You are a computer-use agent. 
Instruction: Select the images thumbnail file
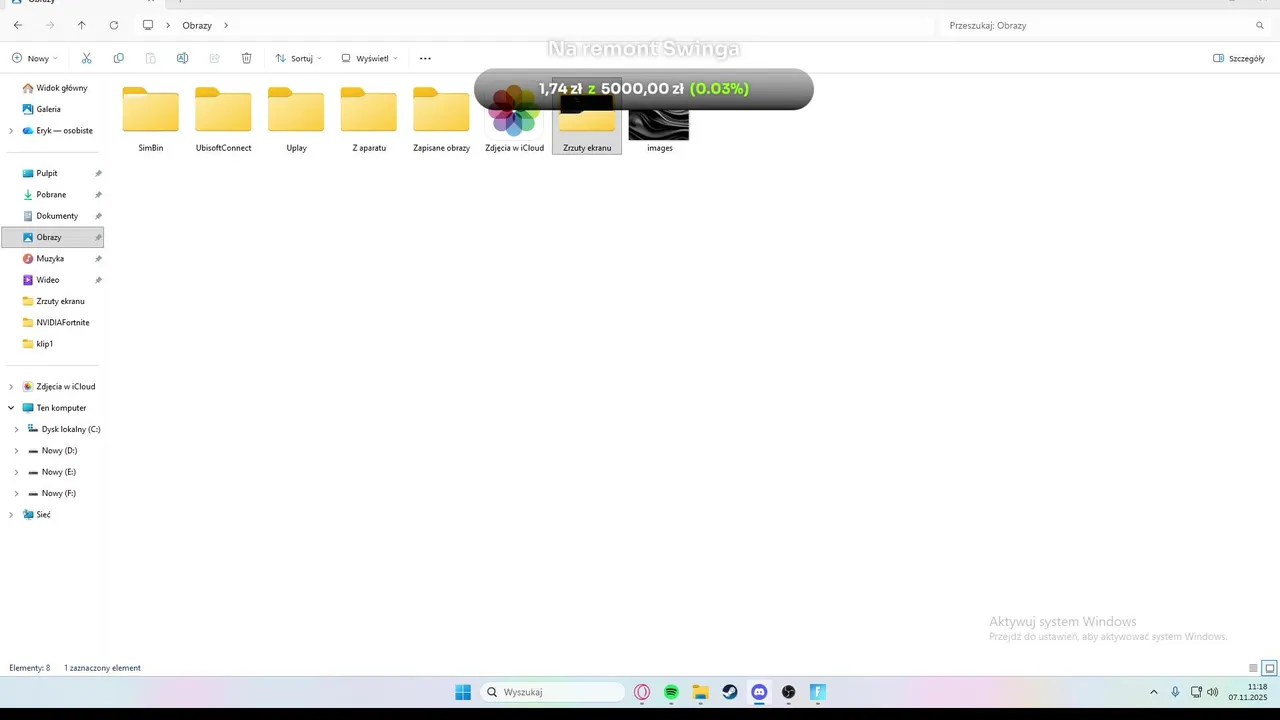tap(659, 125)
